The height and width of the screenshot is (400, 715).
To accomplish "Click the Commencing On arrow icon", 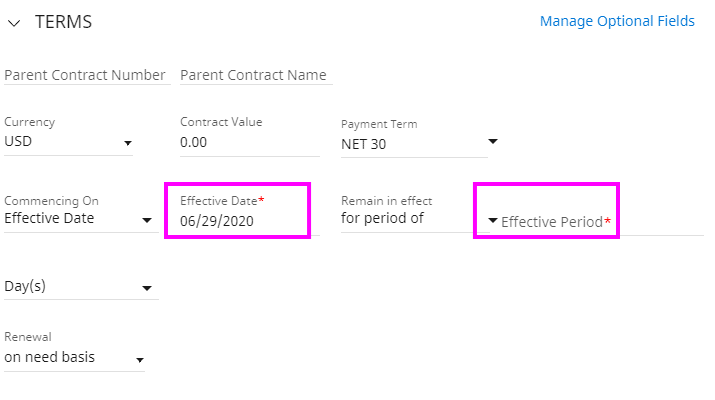I will tap(146, 220).
